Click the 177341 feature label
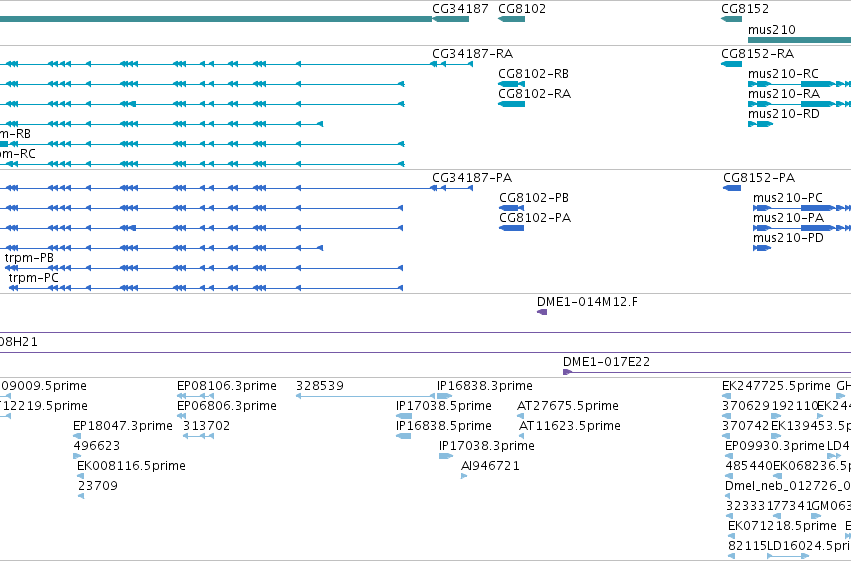851x561 pixels. pyautogui.click(x=788, y=506)
